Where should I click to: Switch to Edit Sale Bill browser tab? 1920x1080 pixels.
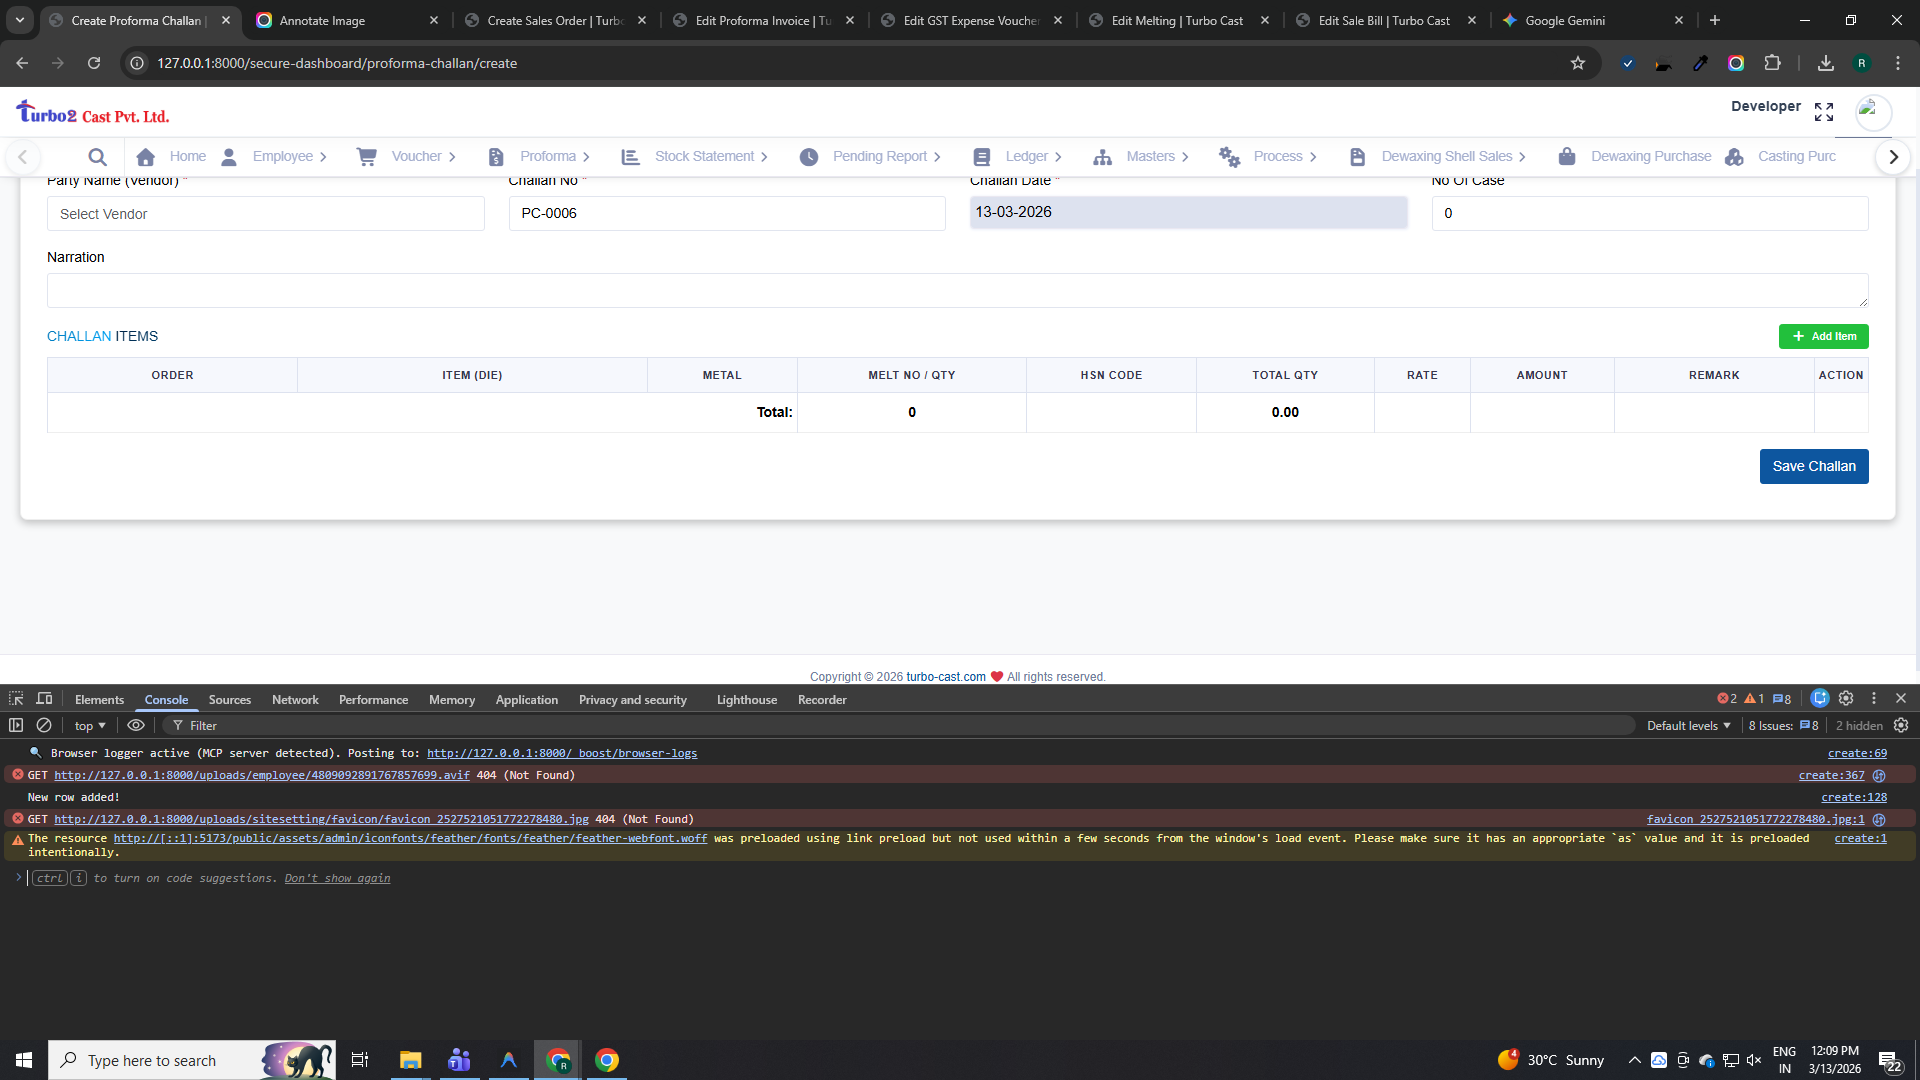click(1383, 20)
